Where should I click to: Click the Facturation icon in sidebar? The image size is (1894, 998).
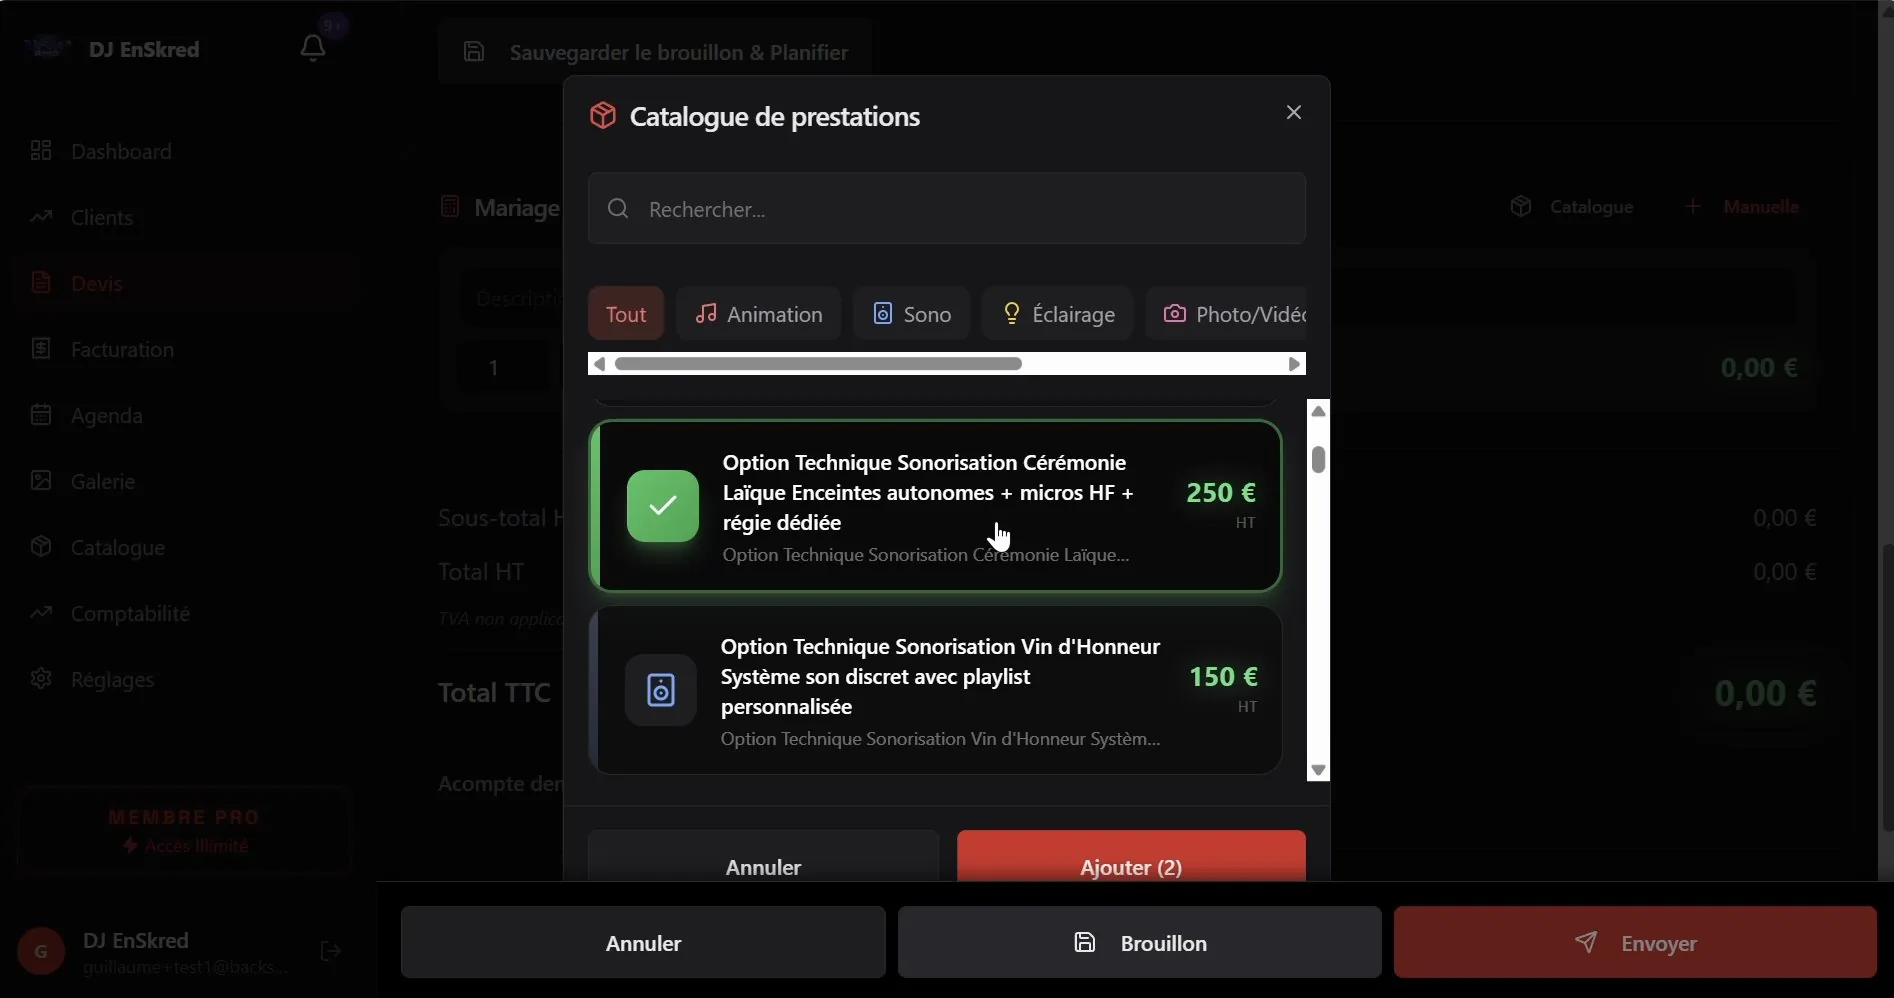point(41,349)
